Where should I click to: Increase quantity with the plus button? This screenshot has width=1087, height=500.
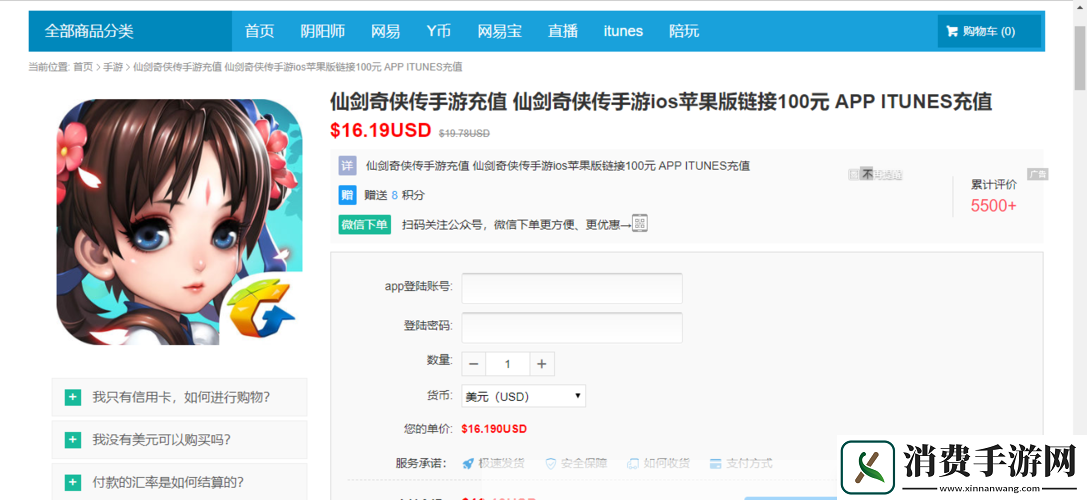pyautogui.click(x=542, y=364)
